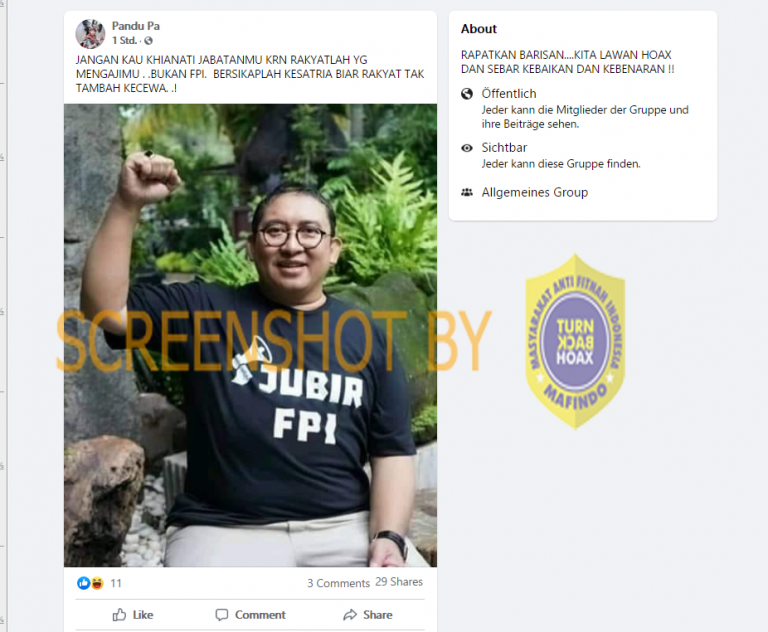
Task: Open the Jubir FPI t-shirt photo
Action: [x=250, y=335]
